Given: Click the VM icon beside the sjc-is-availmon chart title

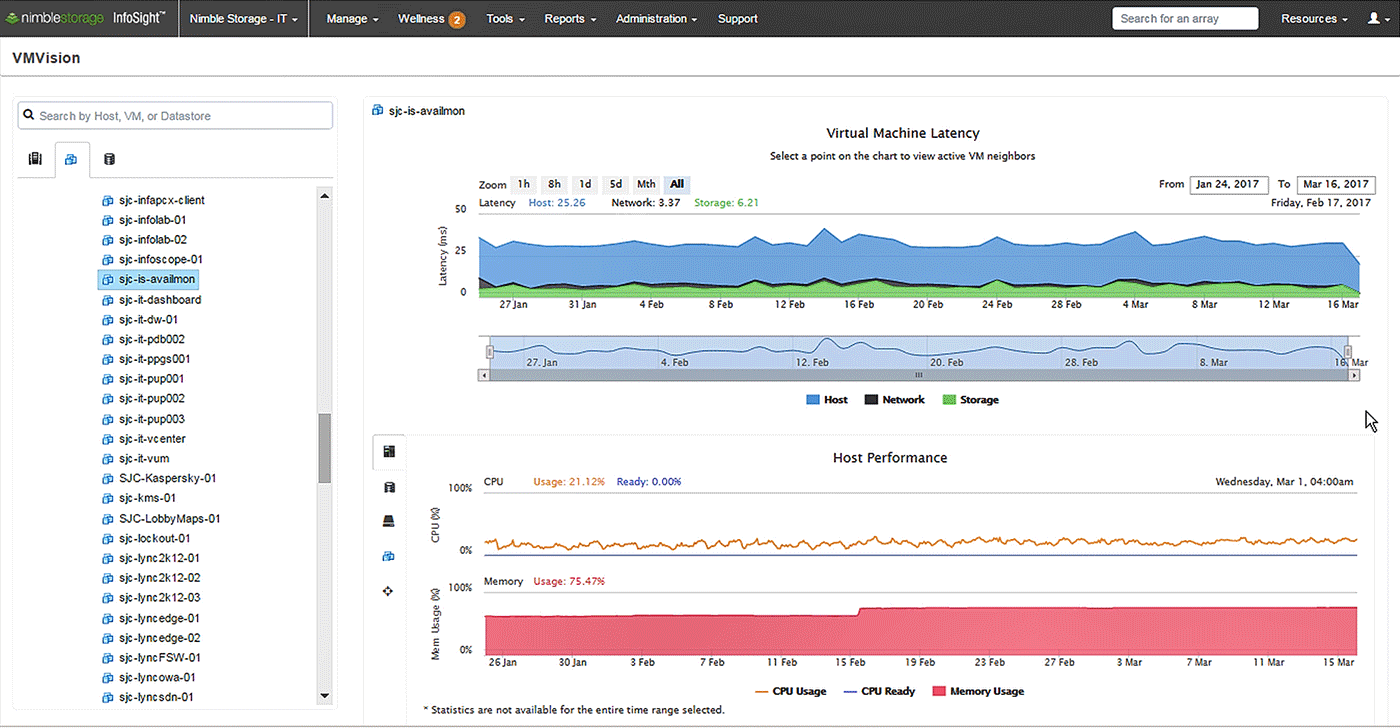Looking at the screenshot, I should [x=378, y=111].
